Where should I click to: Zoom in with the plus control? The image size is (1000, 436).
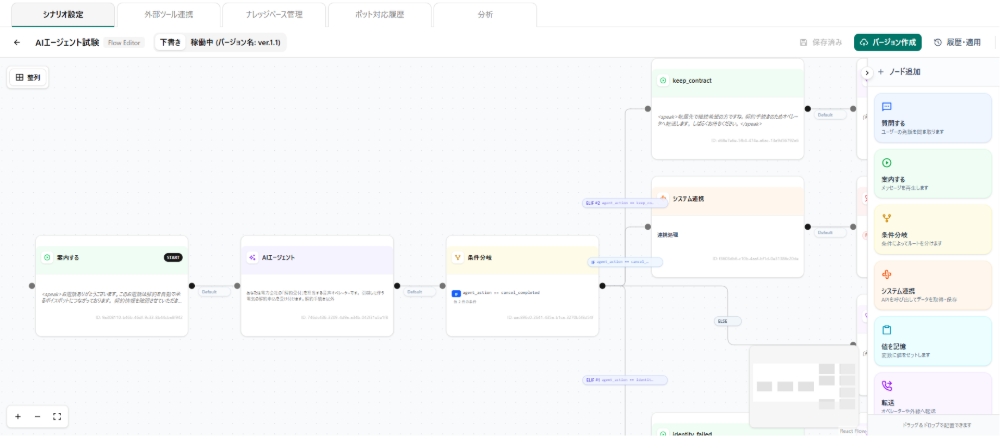pyautogui.click(x=18, y=416)
